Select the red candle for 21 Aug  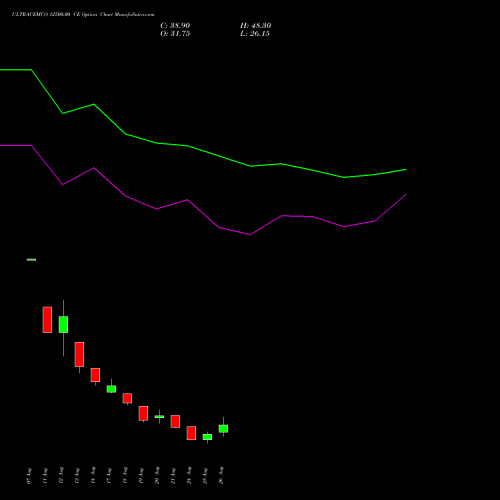(x=175, y=421)
